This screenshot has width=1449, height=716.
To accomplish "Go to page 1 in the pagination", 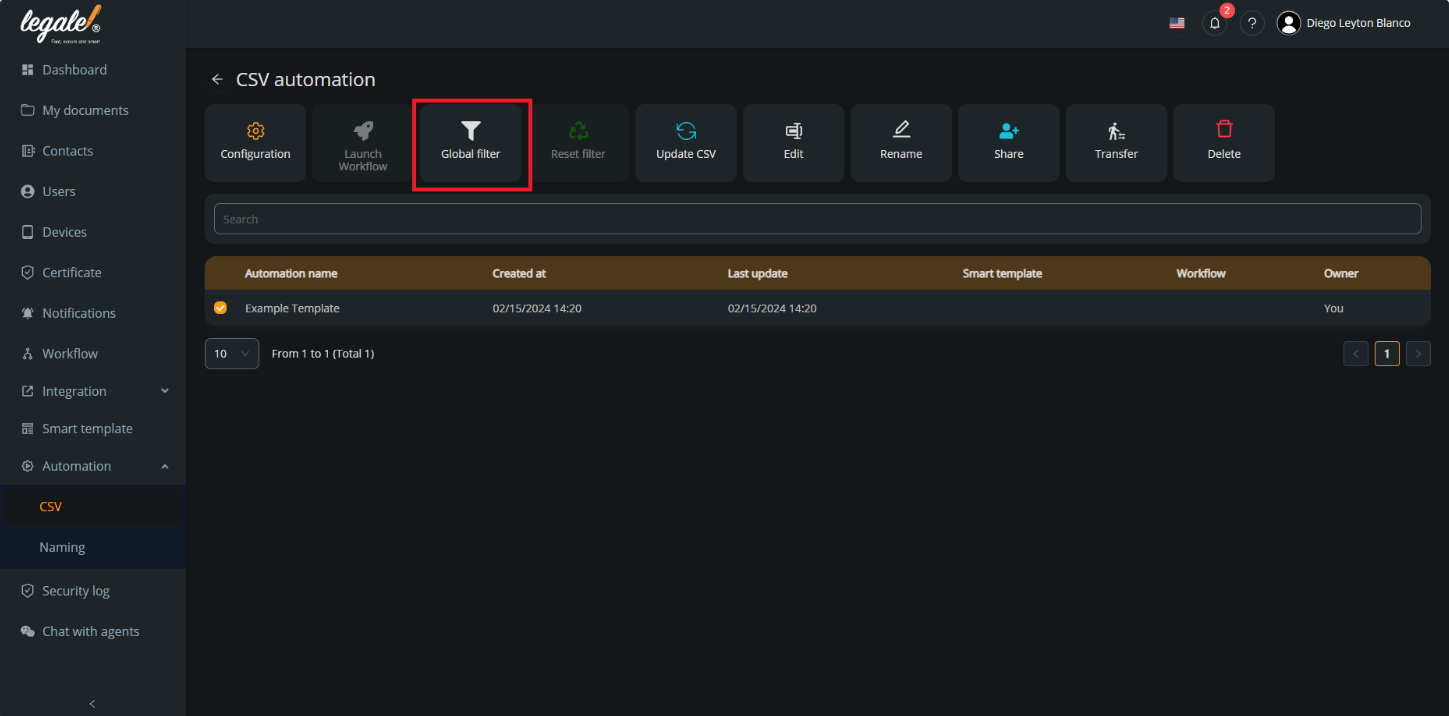I will 1387,353.
